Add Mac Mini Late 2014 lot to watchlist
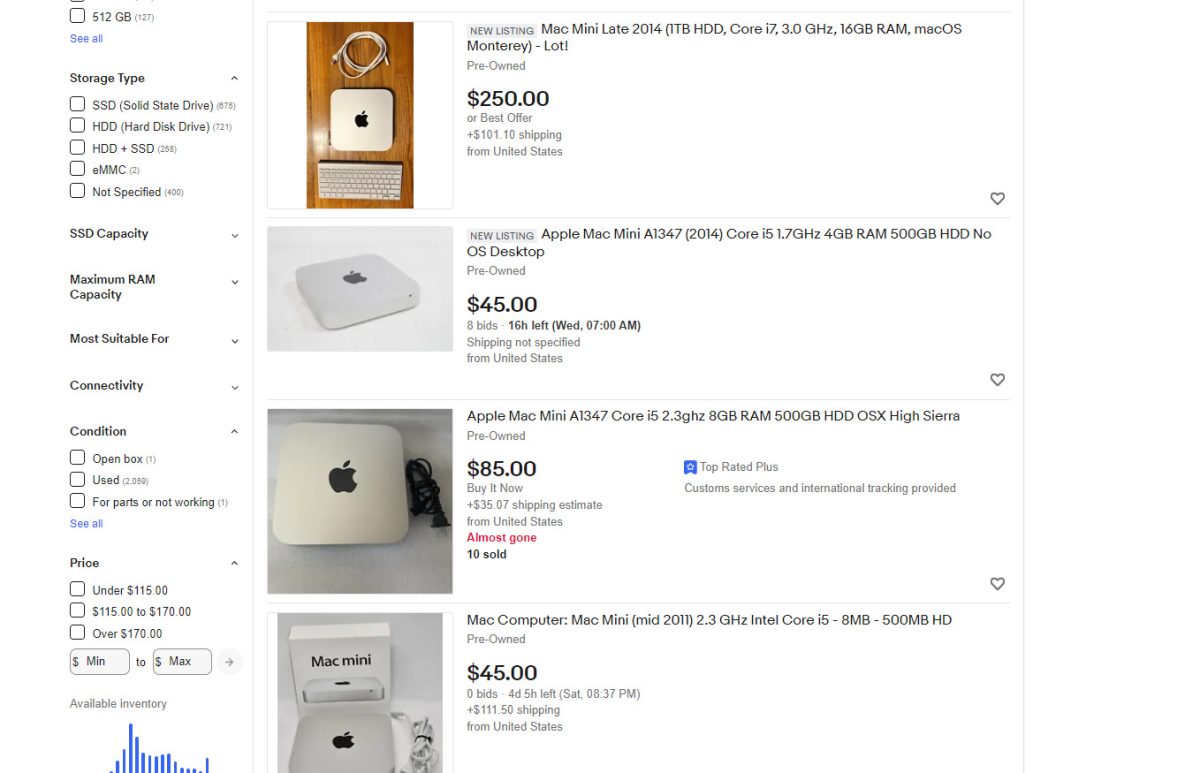The image size is (1200, 773). pos(997,198)
